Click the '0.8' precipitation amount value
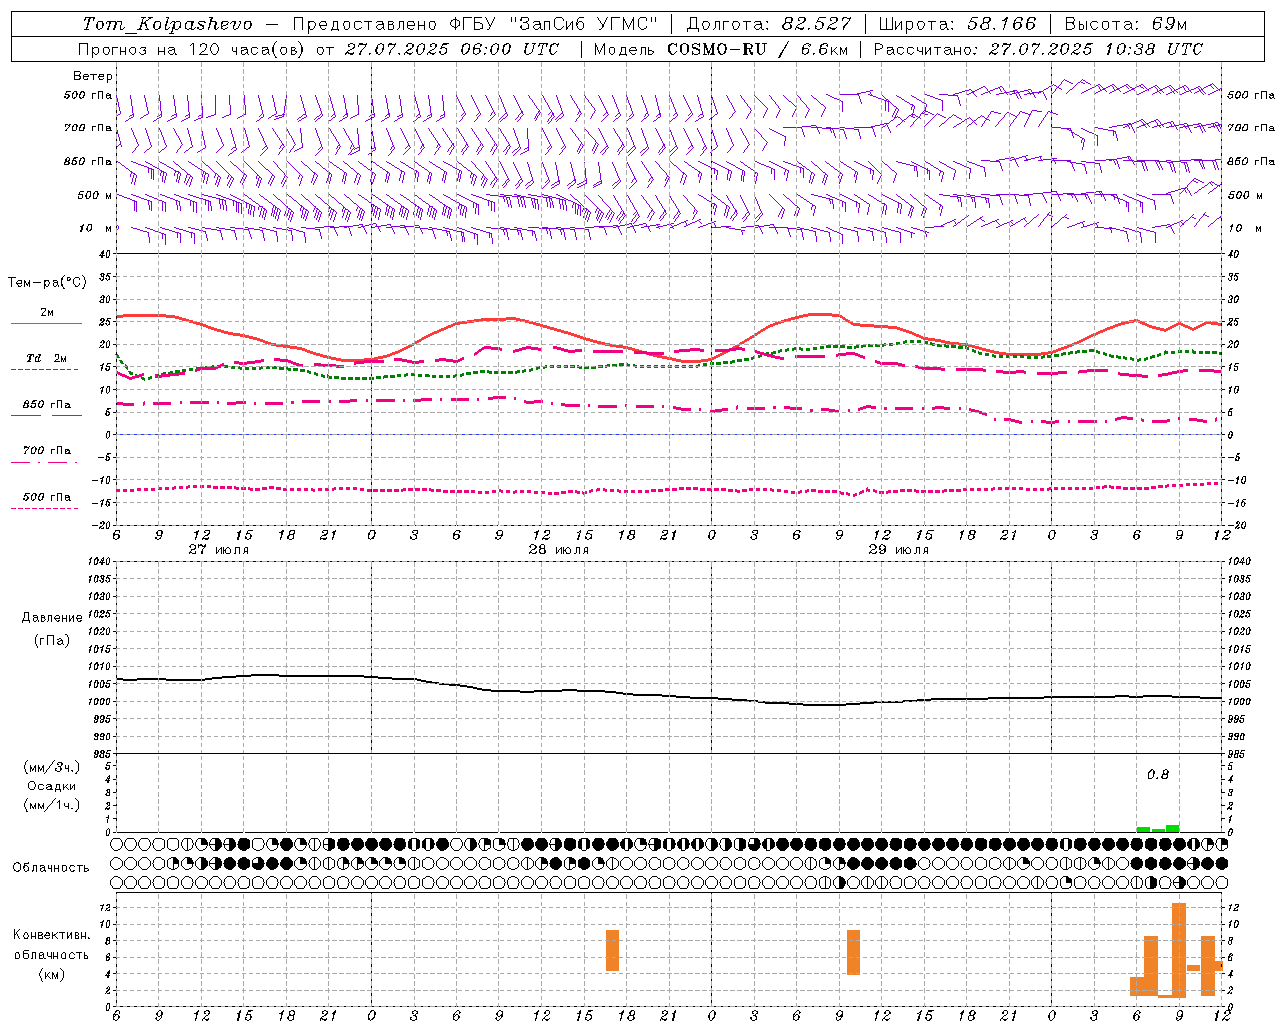Viewport: 1280px width, 1024px height. click(1157, 775)
